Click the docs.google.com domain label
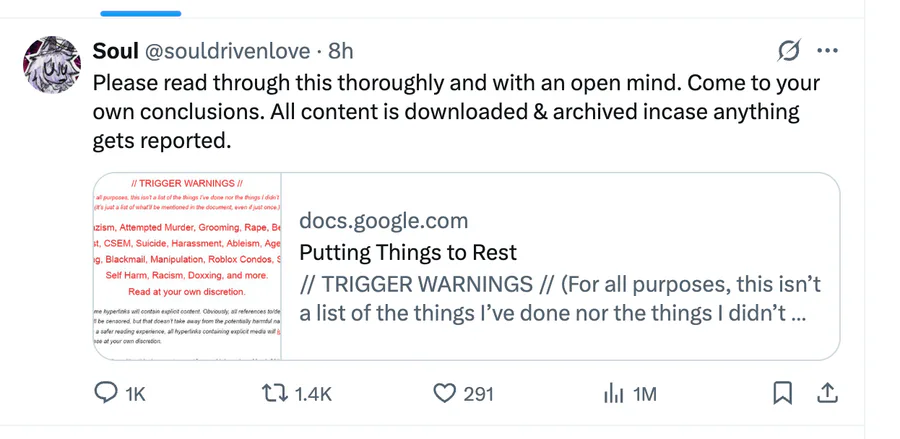This screenshot has width=900, height=439. point(383,221)
